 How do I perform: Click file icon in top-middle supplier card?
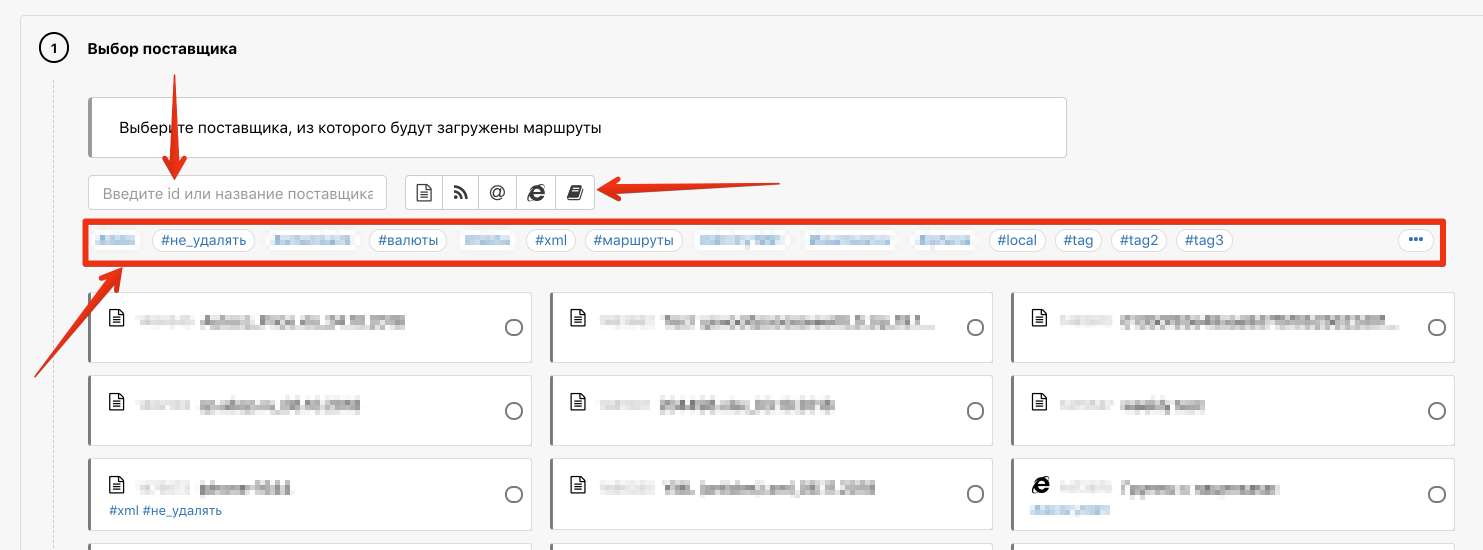pos(577,318)
